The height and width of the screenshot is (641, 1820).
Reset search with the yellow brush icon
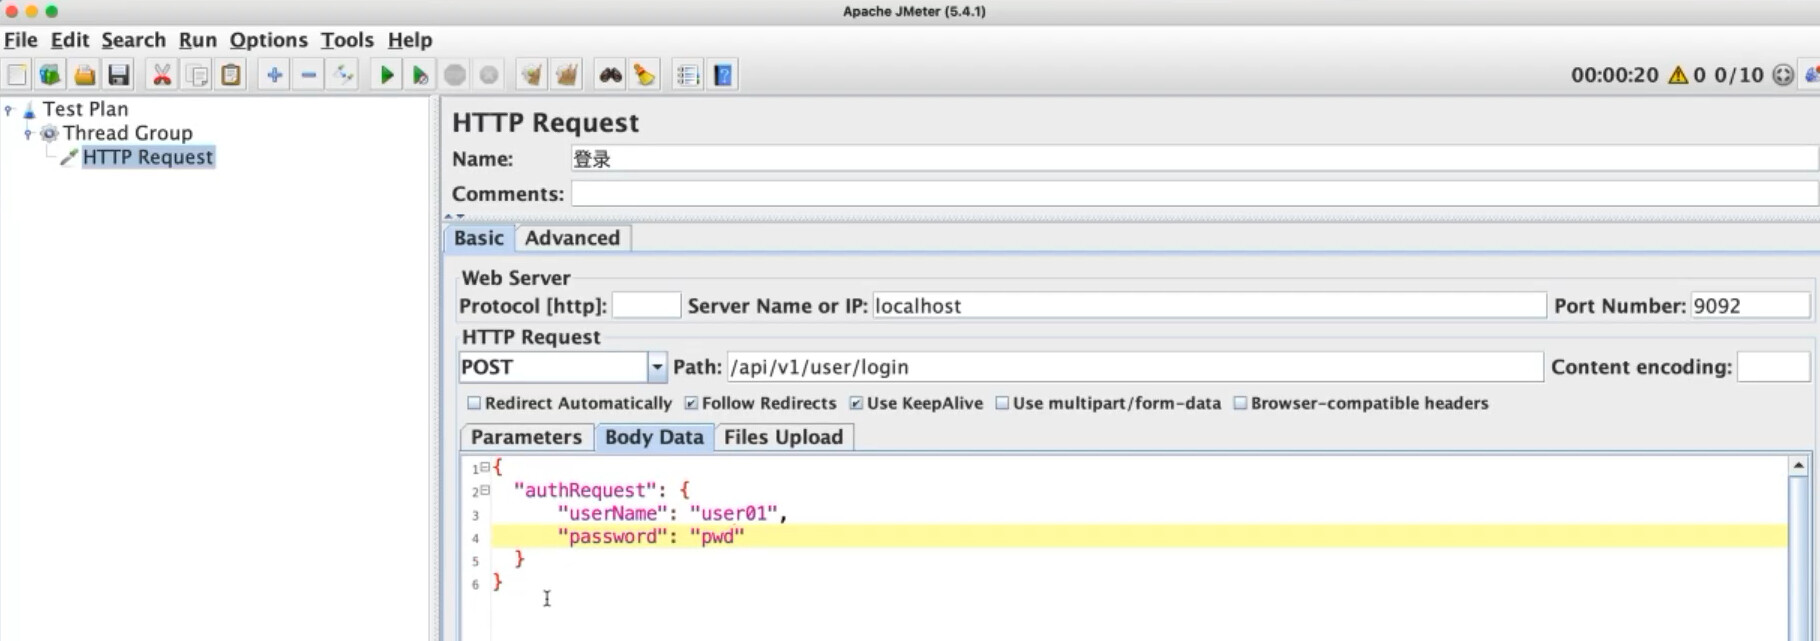click(645, 75)
